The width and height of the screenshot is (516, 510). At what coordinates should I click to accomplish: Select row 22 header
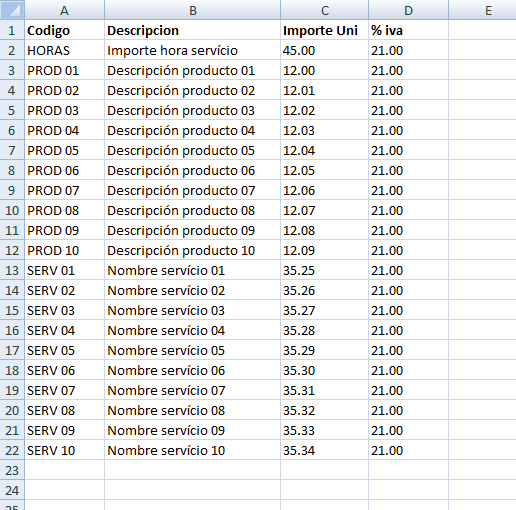pos(12,450)
